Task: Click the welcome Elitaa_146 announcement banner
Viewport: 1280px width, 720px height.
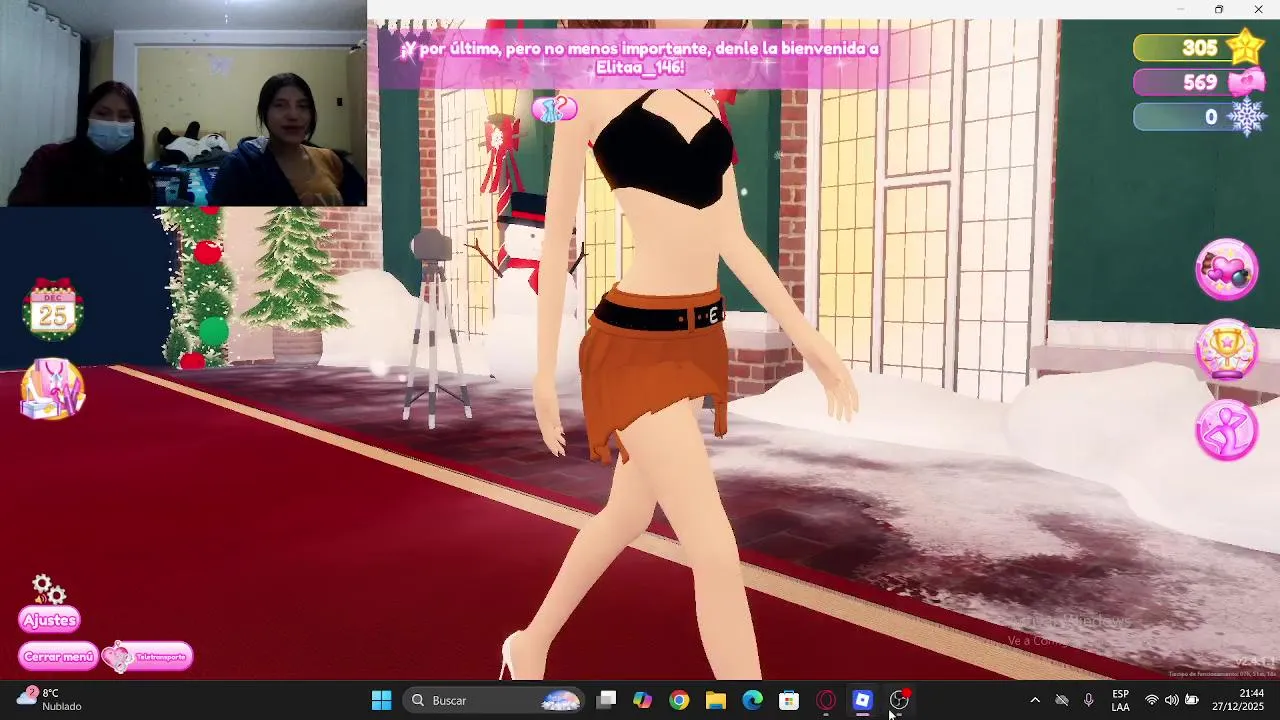Action: coord(640,58)
